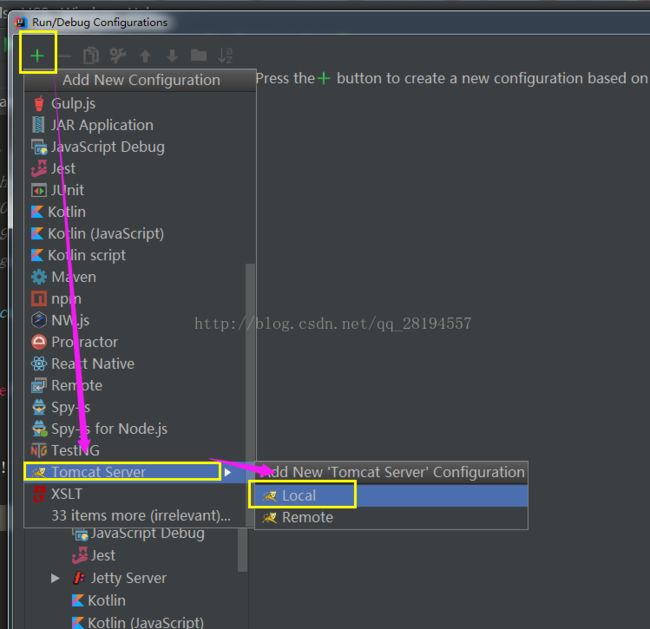Click the Move Up arrow icon
This screenshot has width=650, height=629.
(145, 56)
